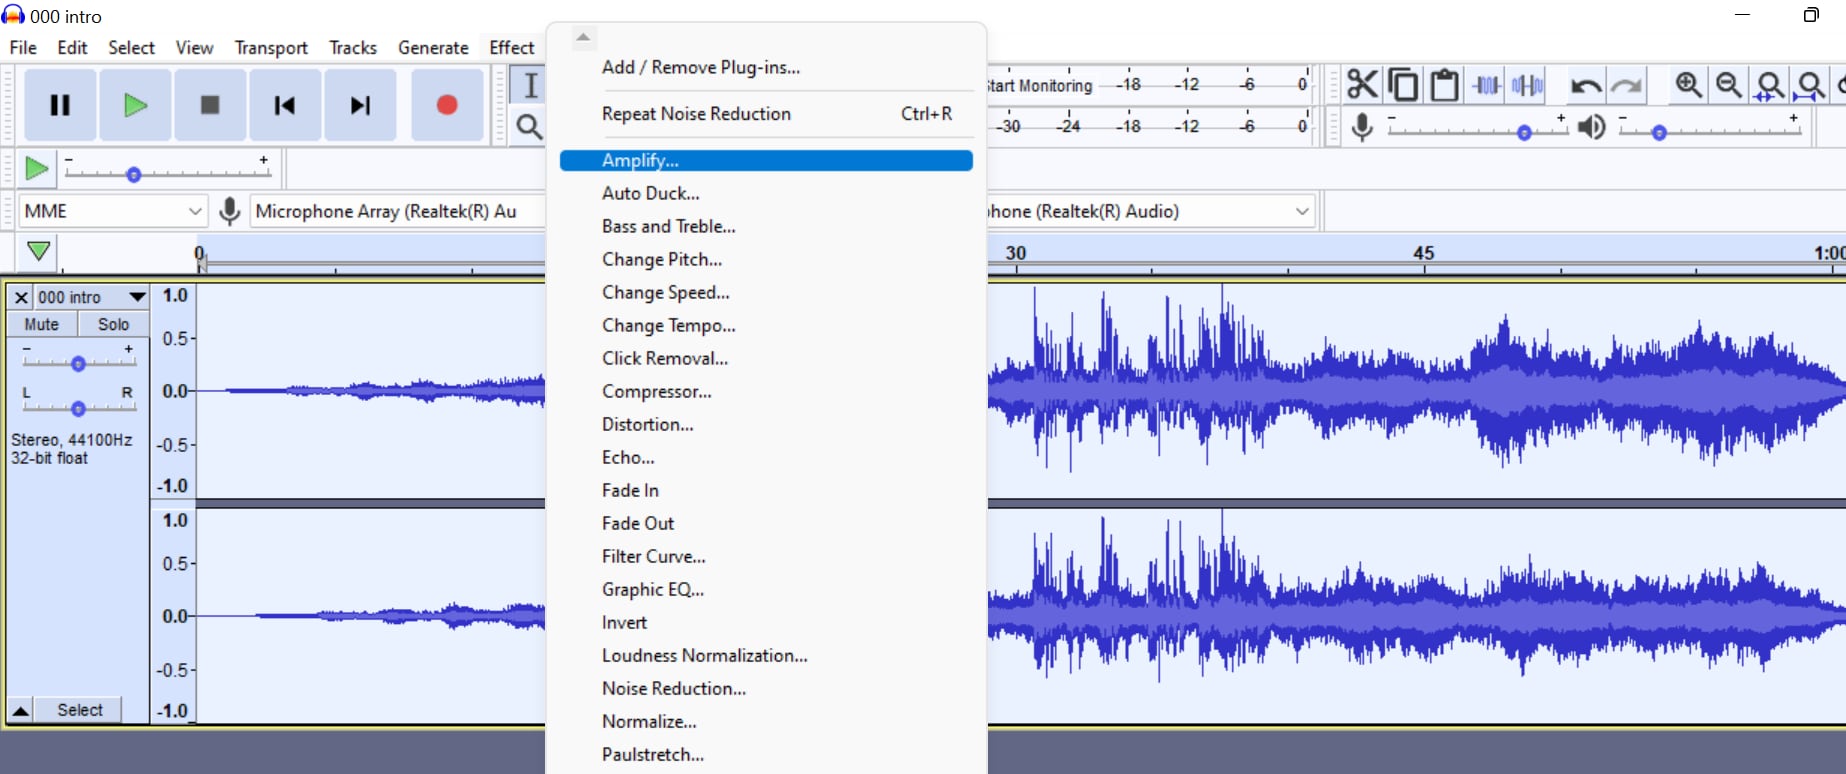Choose Repeat Noise Reduction
The width and height of the screenshot is (1846, 774).
(x=766, y=114)
